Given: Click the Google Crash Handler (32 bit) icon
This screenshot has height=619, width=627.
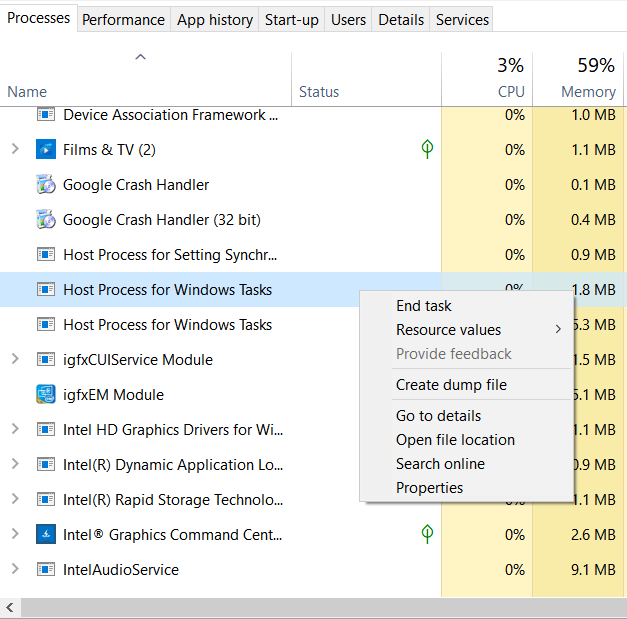Looking at the screenshot, I should point(45,220).
